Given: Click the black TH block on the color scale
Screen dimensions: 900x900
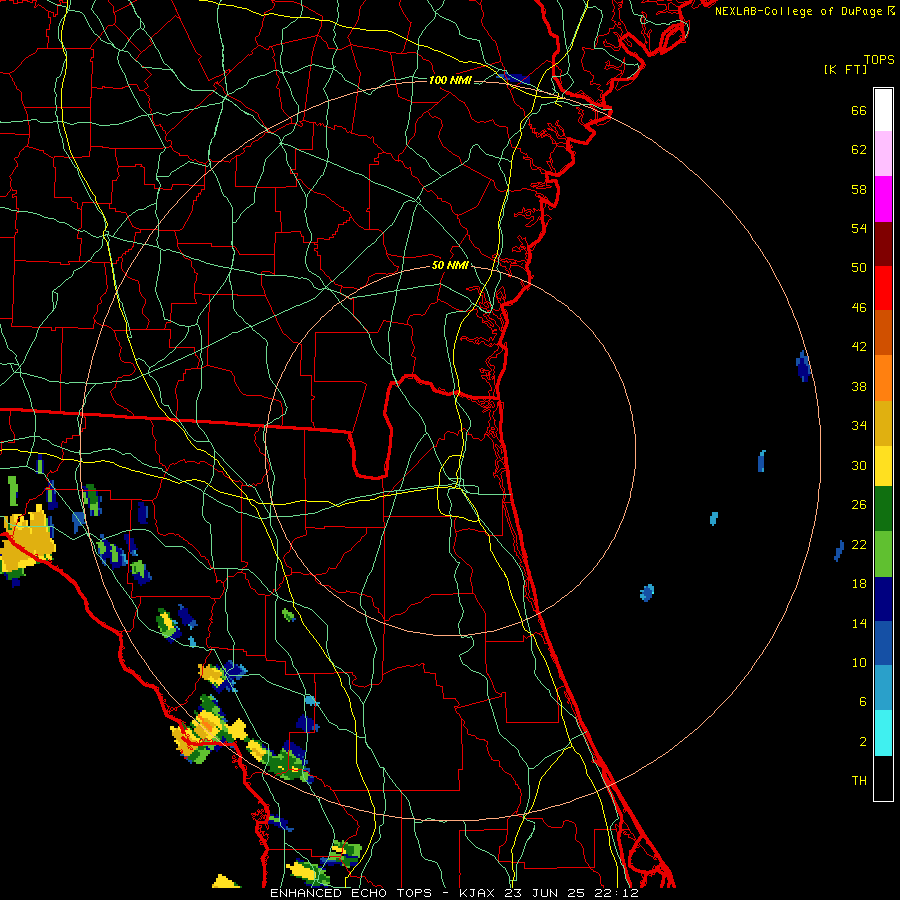Looking at the screenshot, I should 883,778.
